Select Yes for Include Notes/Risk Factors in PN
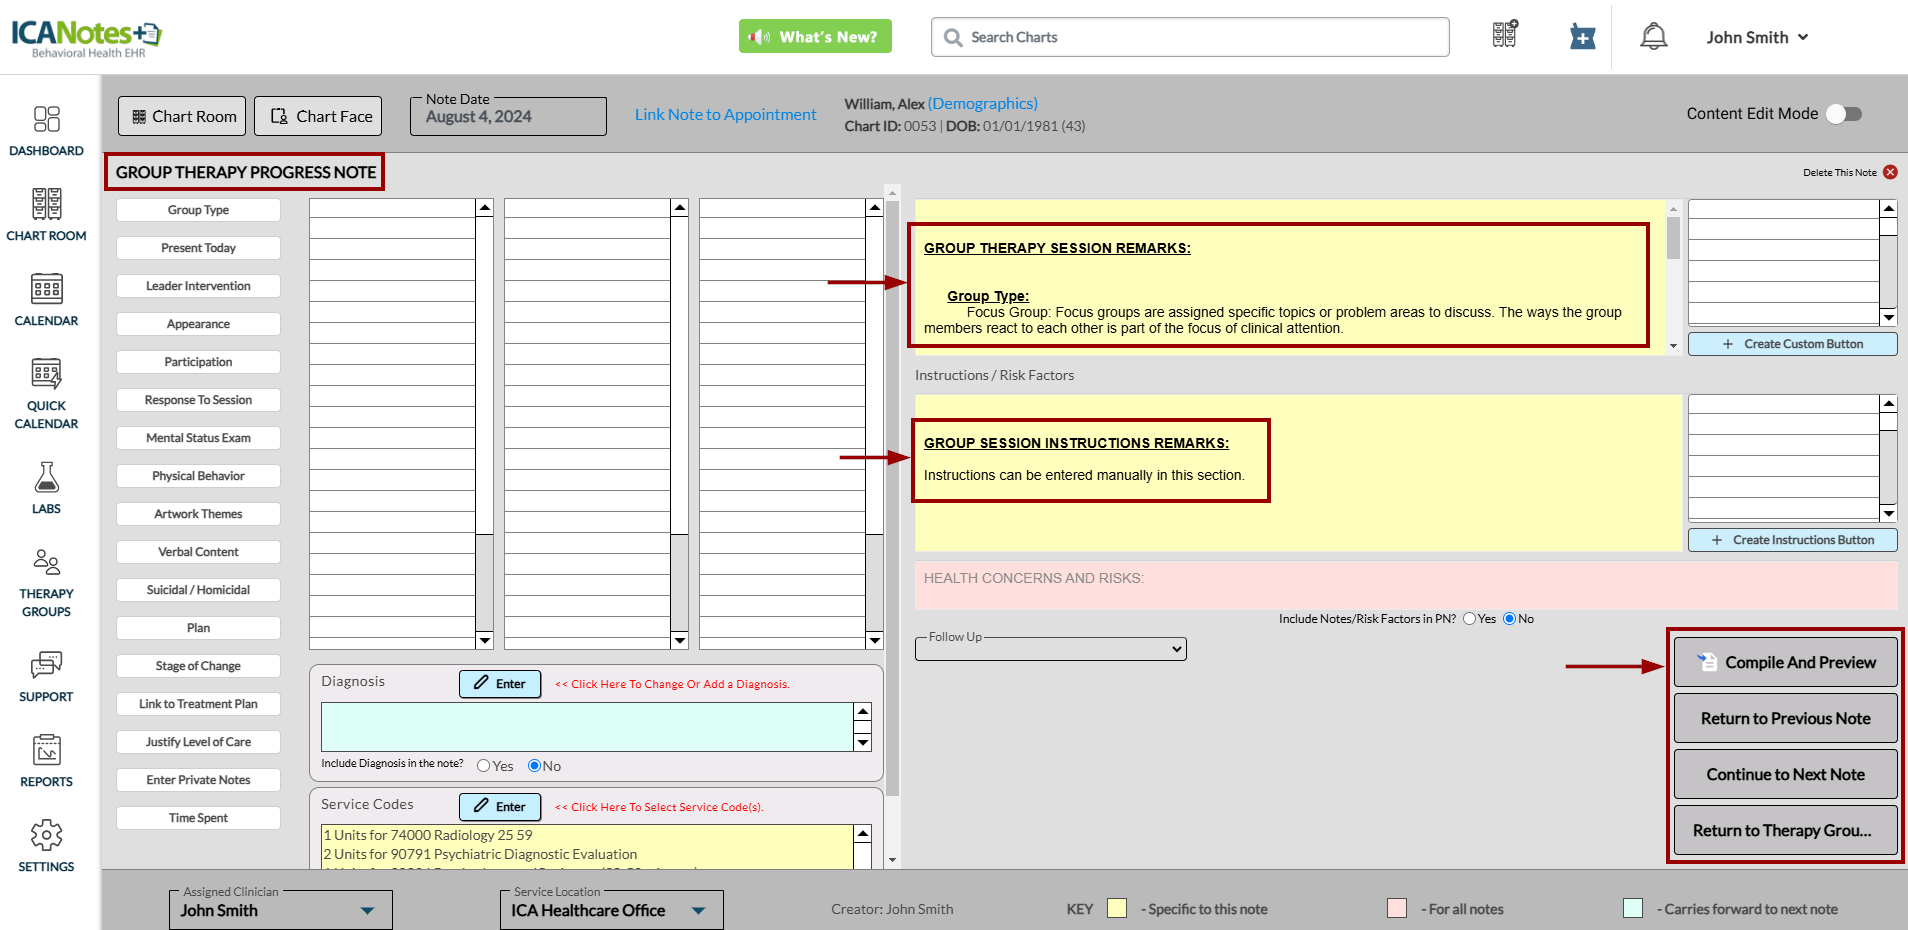 pyautogui.click(x=1469, y=619)
